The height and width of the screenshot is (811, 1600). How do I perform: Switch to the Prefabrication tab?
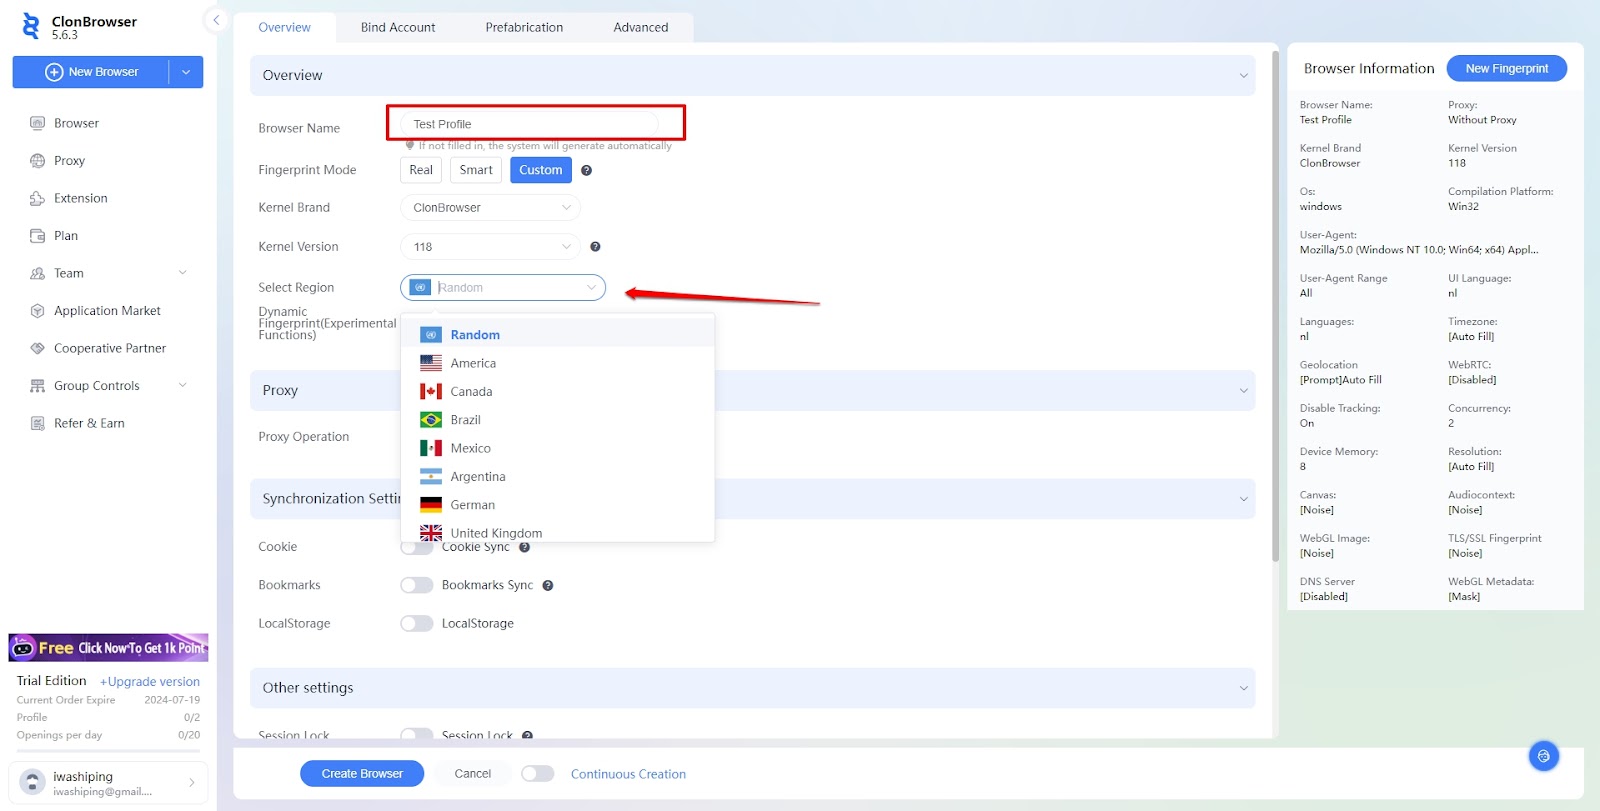click(x=524, y=27)
